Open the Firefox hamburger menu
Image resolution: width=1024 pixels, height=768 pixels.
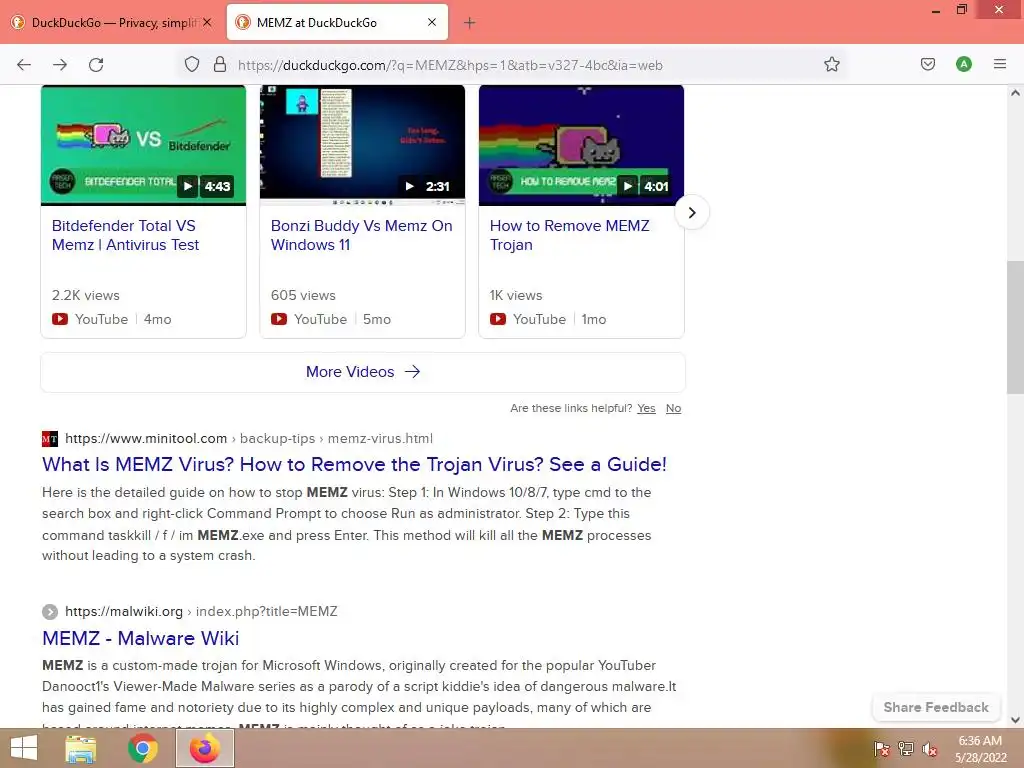coord(999,64)
